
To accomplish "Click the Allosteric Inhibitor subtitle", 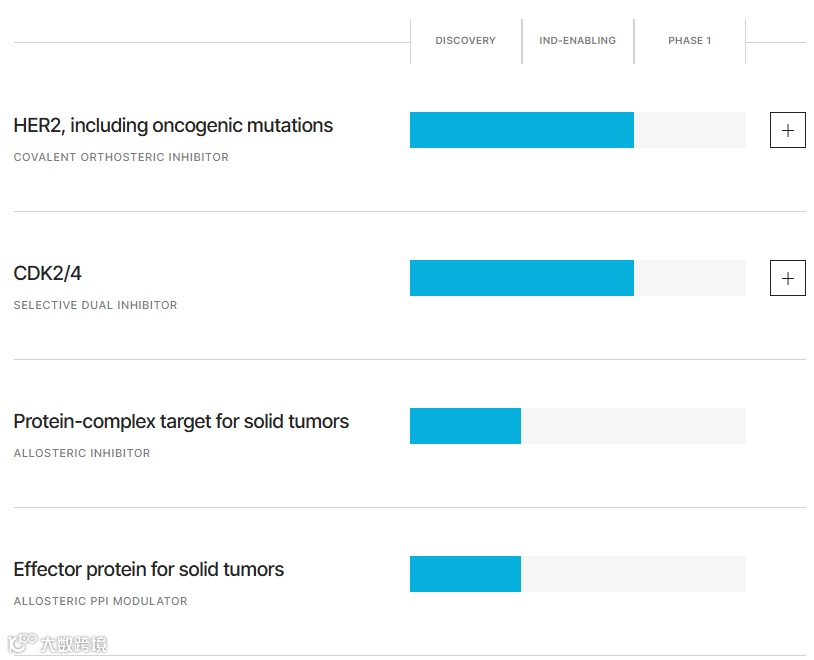I will coord(82,453).
